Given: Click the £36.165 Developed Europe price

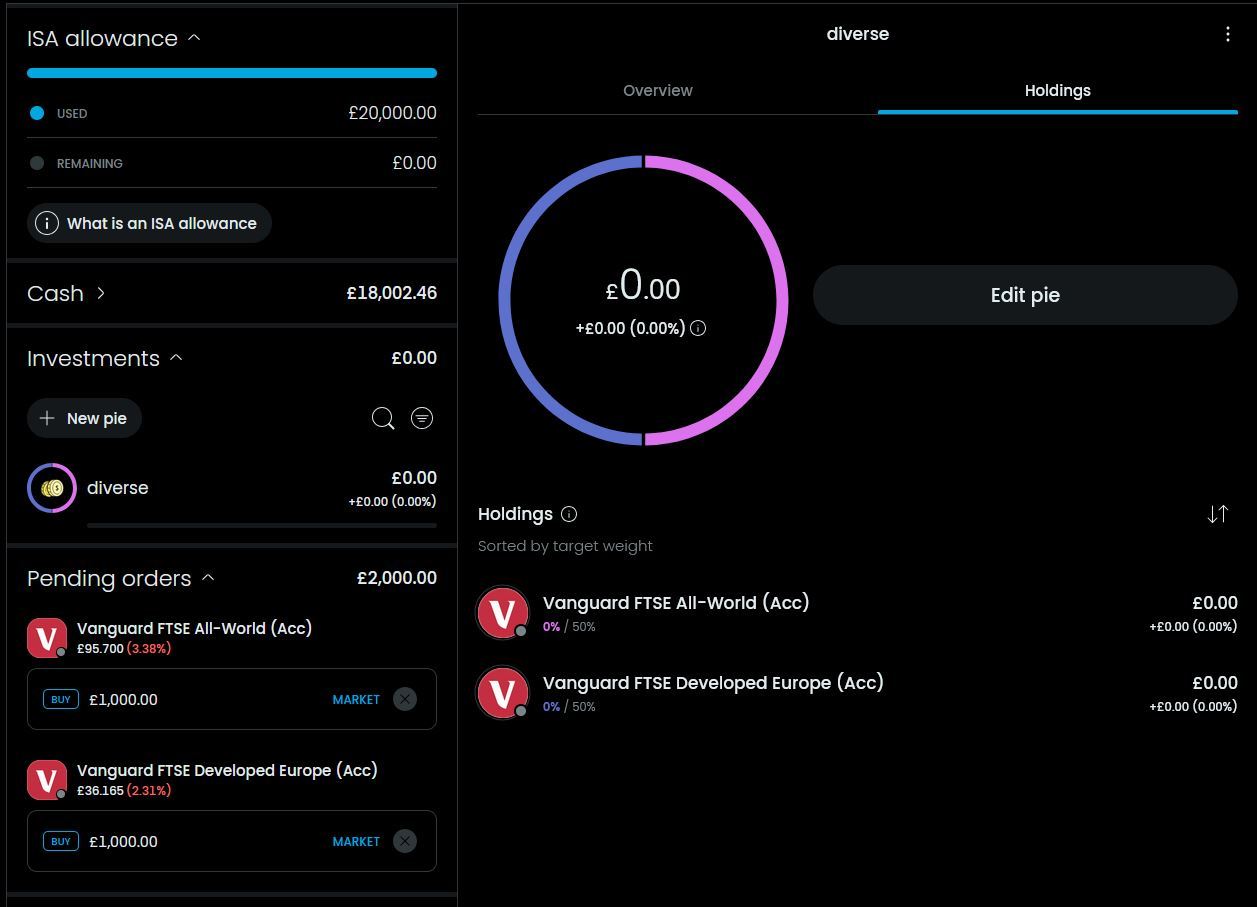Looking at the screenshot, I should (x=100, y=790).
